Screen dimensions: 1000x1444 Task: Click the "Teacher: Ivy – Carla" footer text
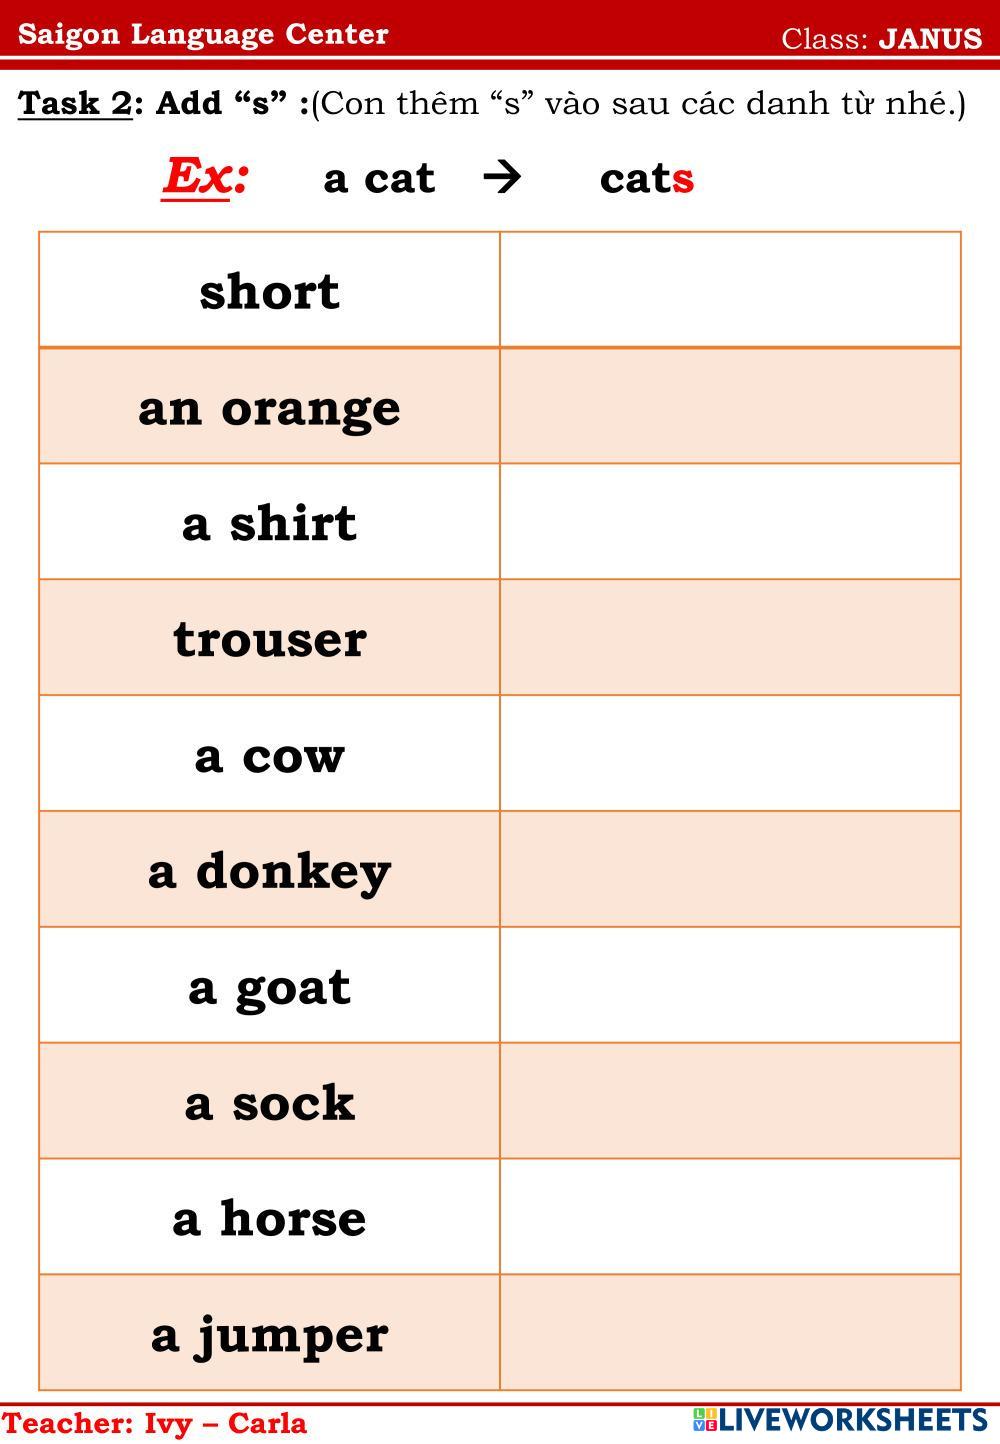click(x=155, y=1423)
